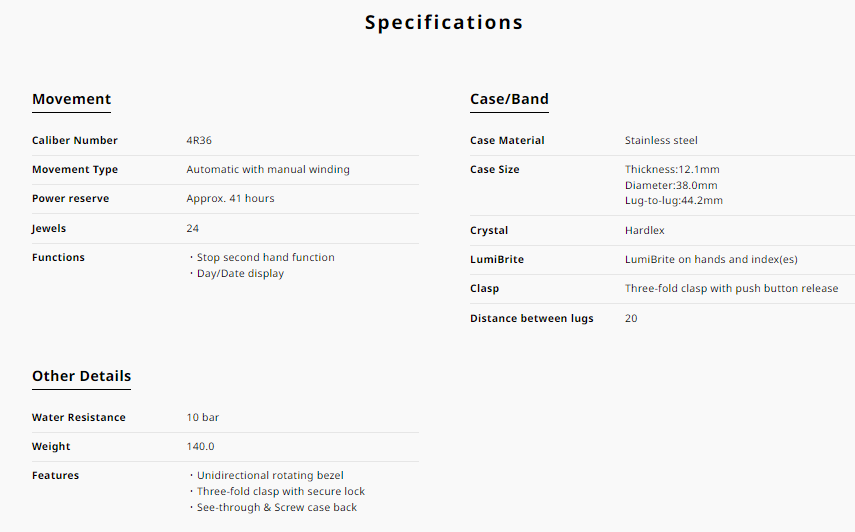
Task: Click the Approx. 41 hours value
Action: pos(230,199)
